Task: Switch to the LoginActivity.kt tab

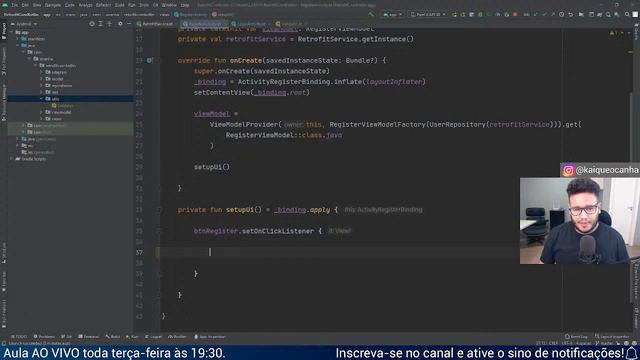Action: 249,24
